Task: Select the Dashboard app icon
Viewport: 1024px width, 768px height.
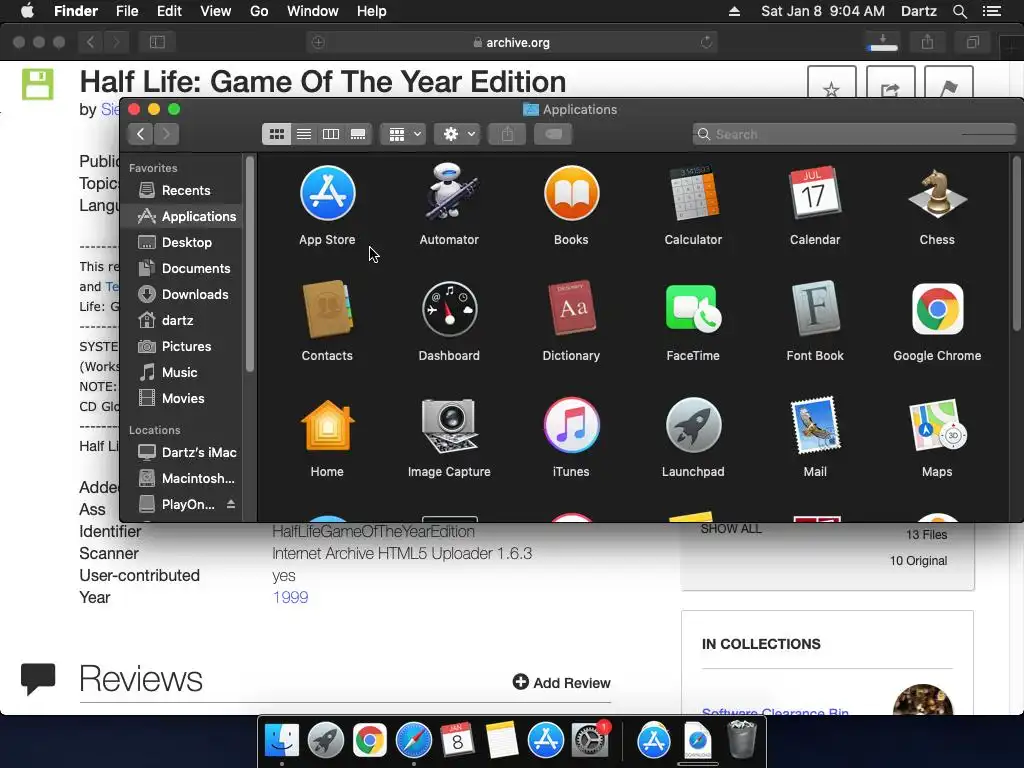Action: [449, 309]
